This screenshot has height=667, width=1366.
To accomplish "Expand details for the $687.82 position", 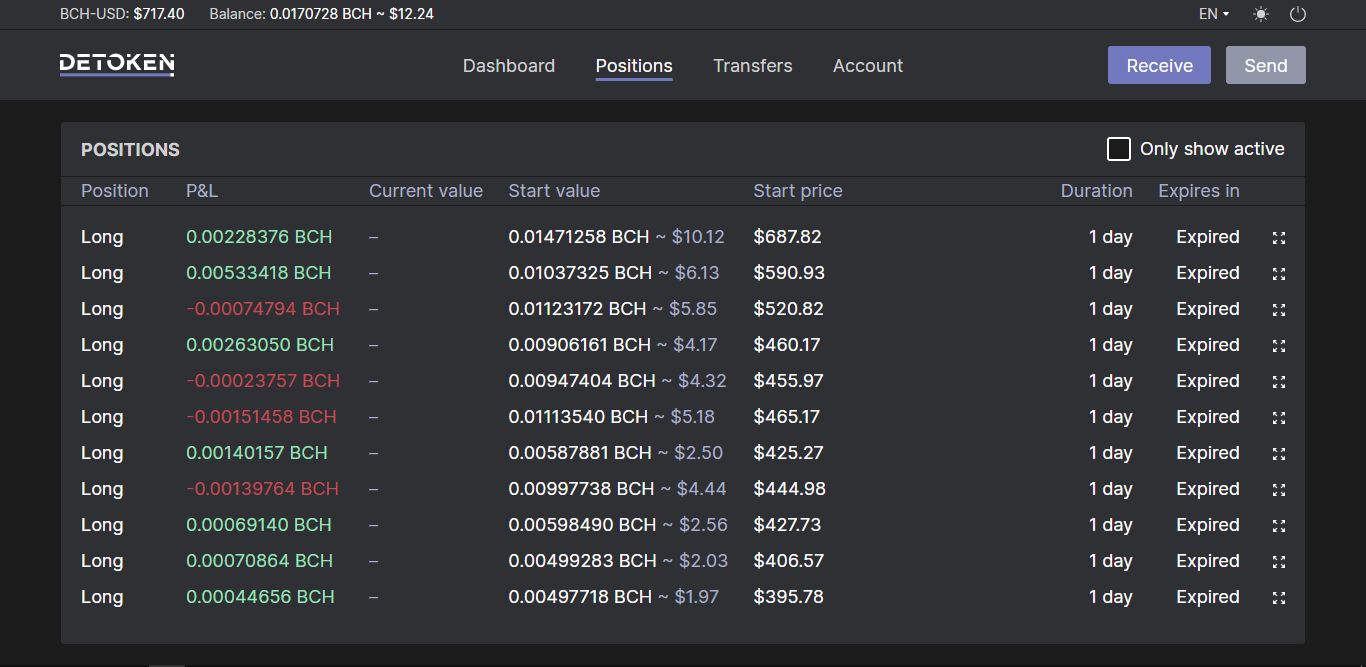I will 1278,238.
